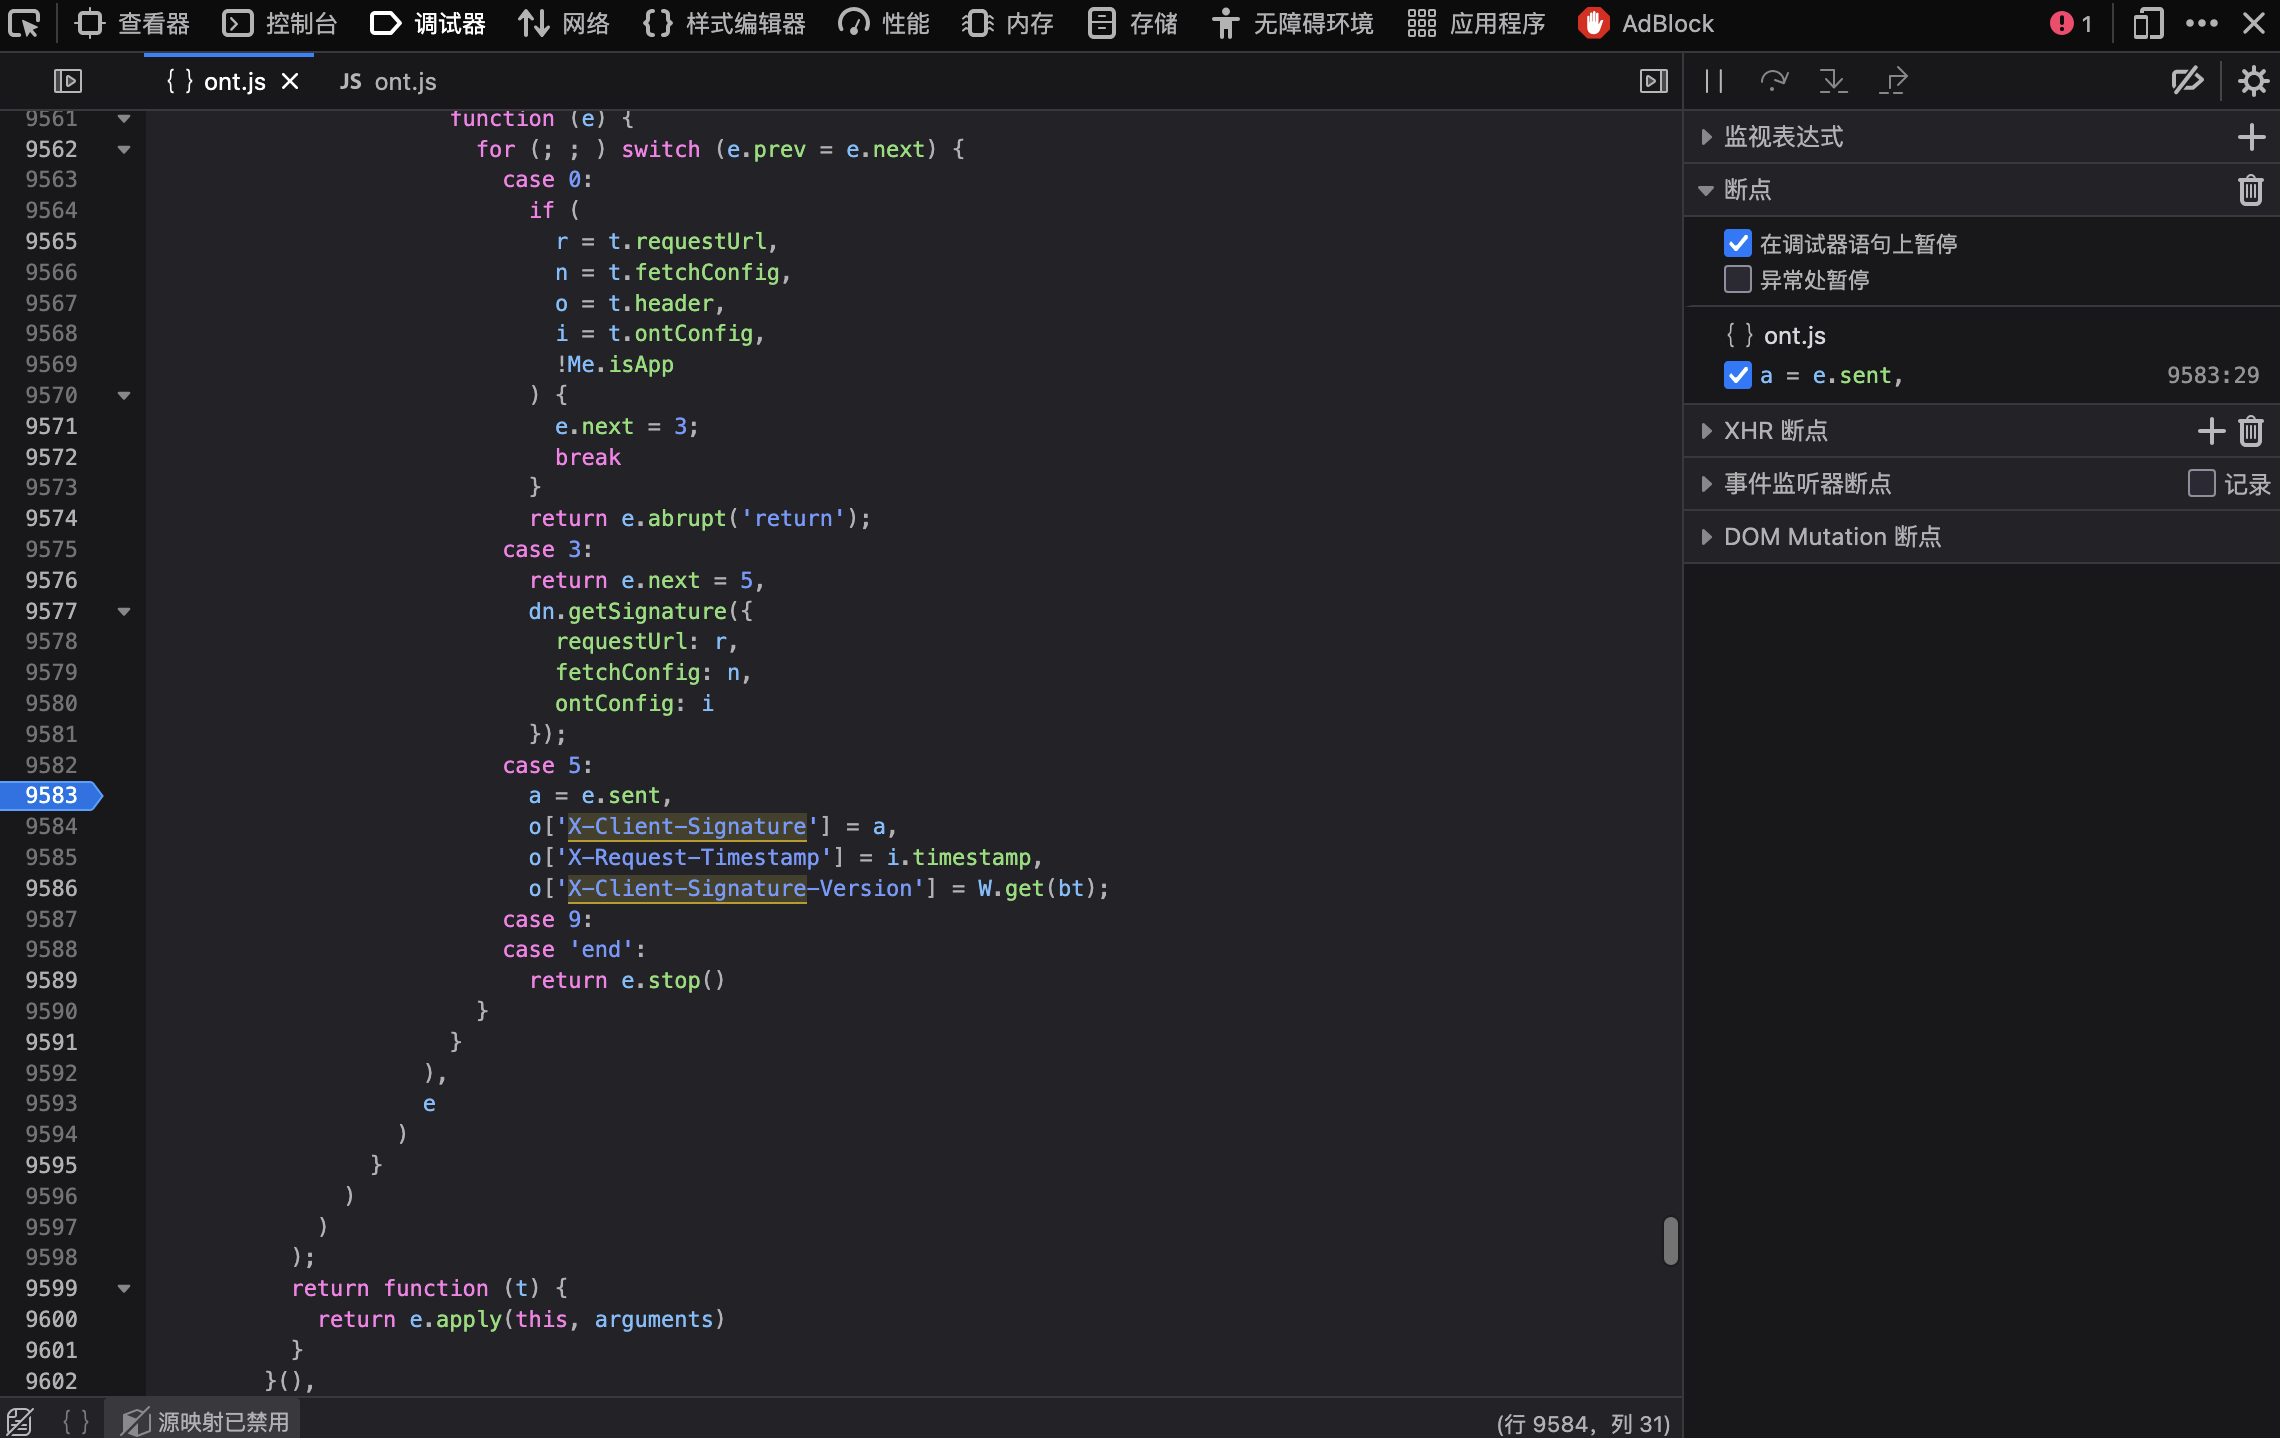Expand the 监视表达式 watch expressions section

pyautogui.click(x=1783, y=137)
